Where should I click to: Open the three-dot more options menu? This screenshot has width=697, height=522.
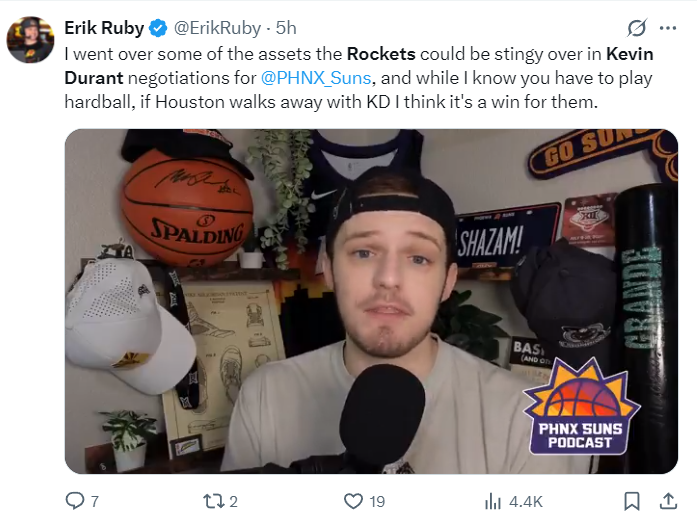[x=668, y=28]
